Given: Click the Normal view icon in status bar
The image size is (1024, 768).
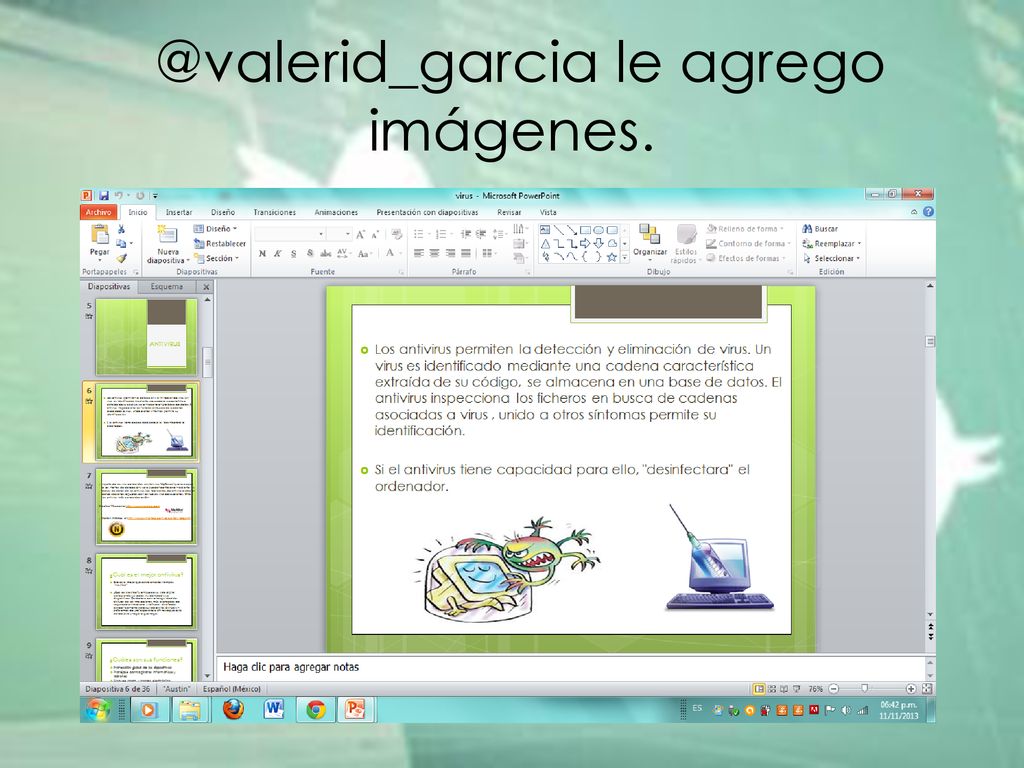Looking at the screenshot, I should [759, 689].
